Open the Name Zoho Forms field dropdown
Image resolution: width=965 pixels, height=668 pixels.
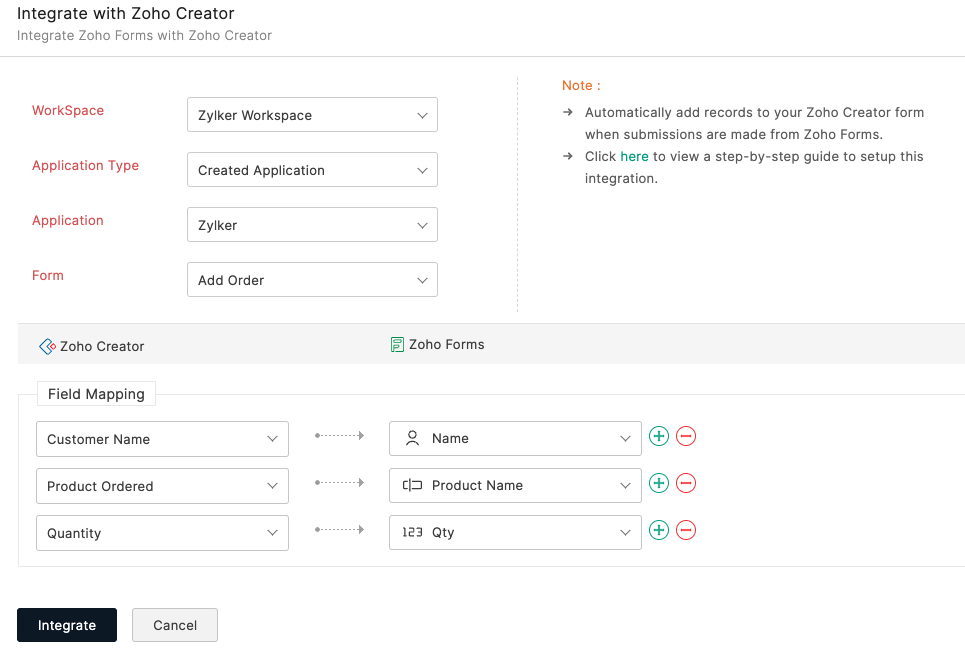click(515, 438)
